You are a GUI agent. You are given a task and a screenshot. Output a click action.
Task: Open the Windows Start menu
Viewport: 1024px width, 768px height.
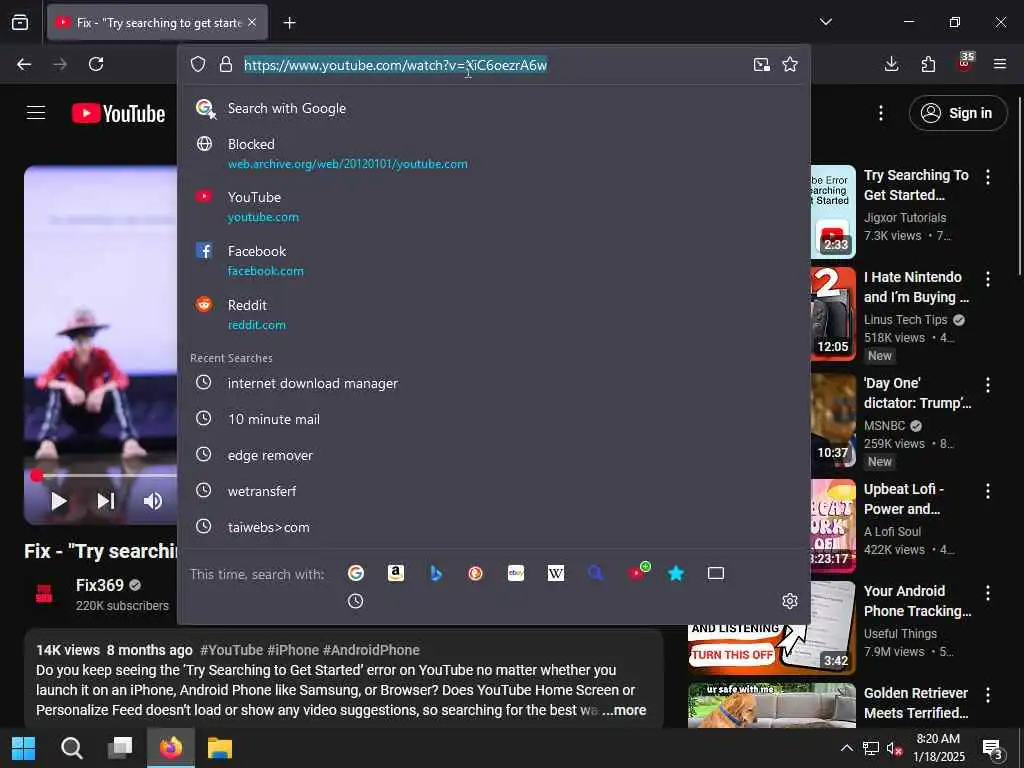[x=24, y=748]
